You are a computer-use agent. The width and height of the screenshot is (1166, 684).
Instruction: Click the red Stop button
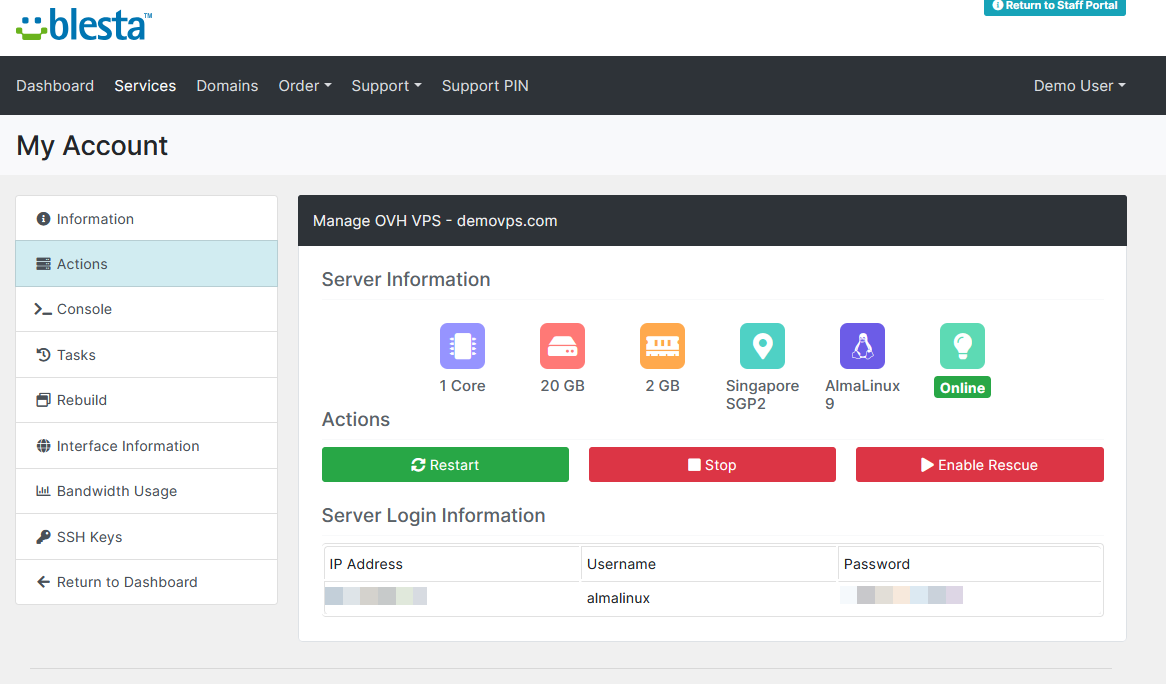[712, 465]
